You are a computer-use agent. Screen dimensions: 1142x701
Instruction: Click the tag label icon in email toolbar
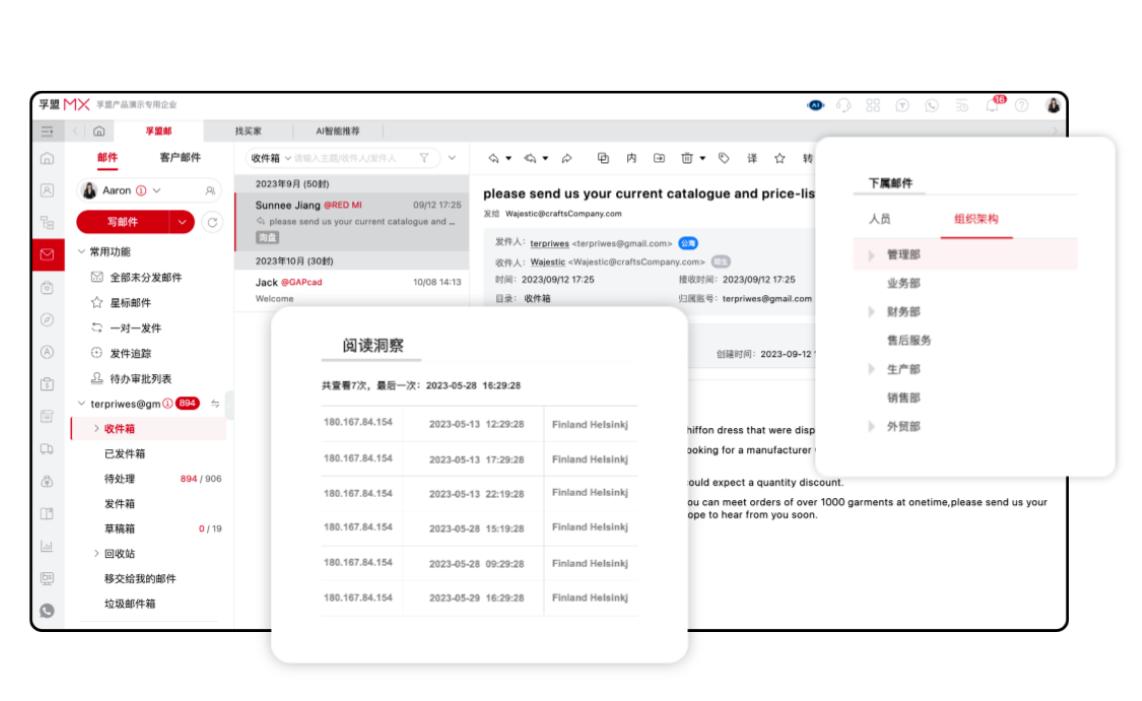pyautogui.click(x=723, y=158)
